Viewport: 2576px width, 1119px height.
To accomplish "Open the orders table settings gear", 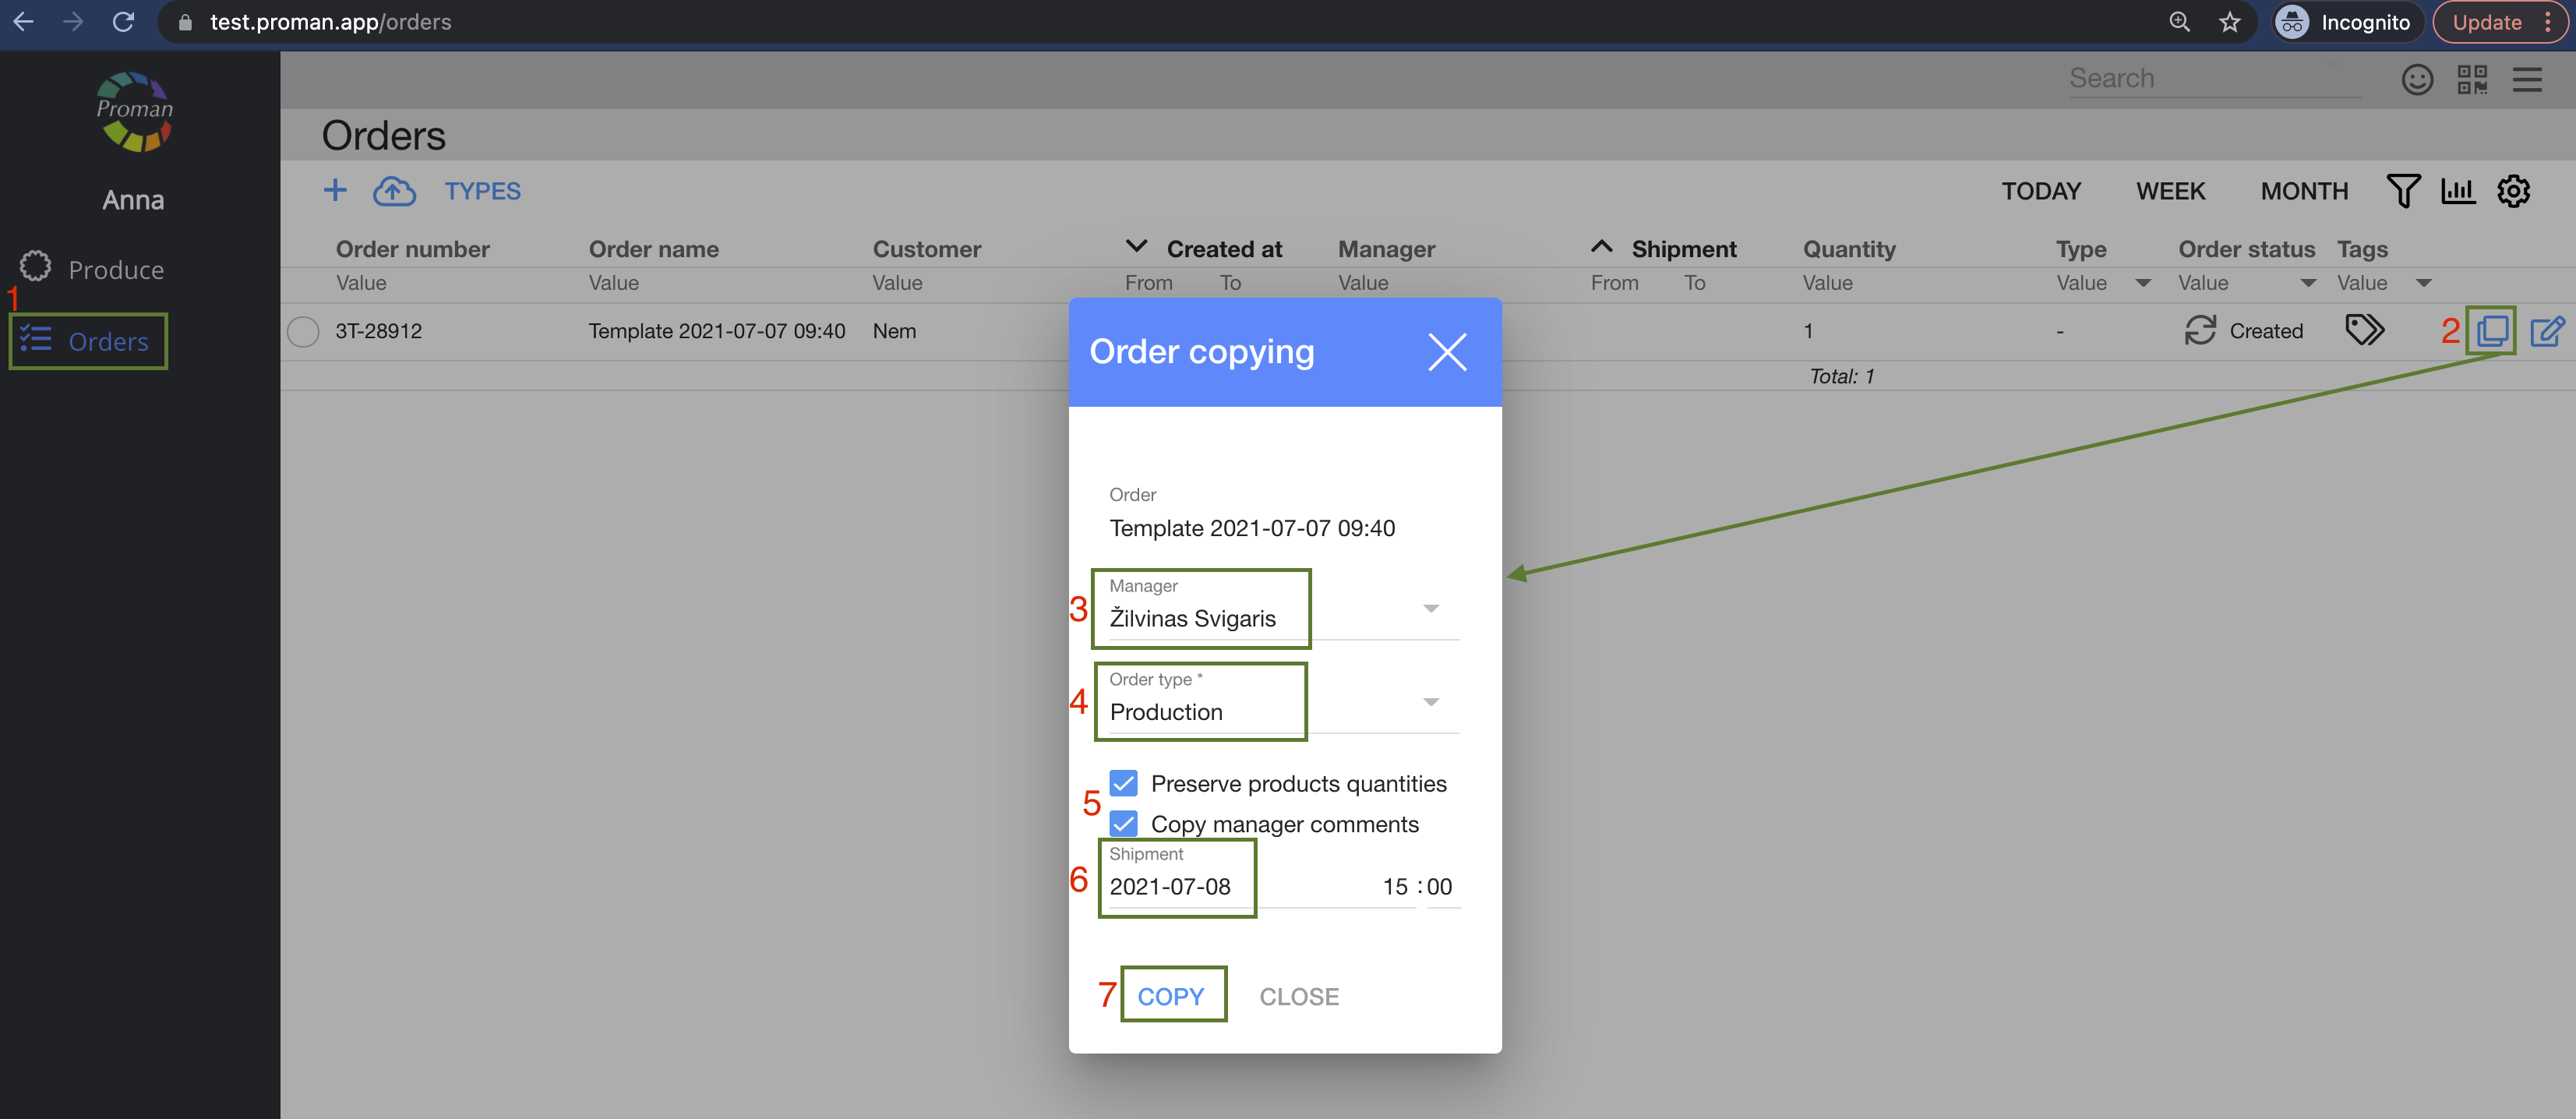I will pos(2512,191).
